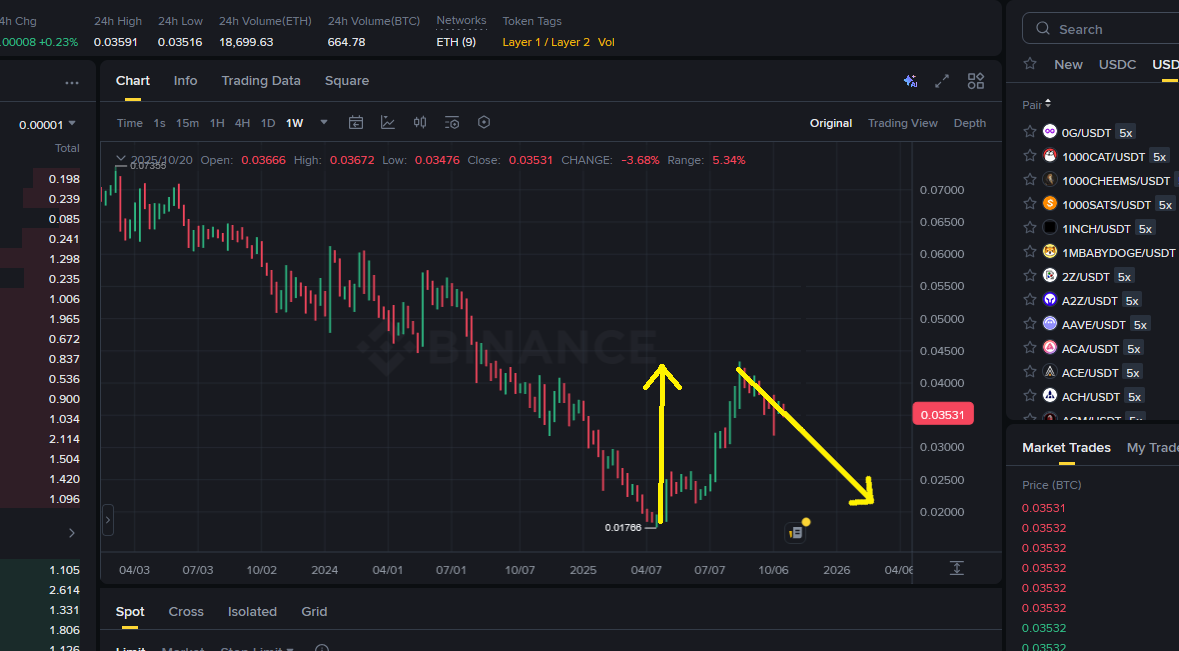
Task: Click the 1000SATS coin logo
Action: coord(1050,204)
